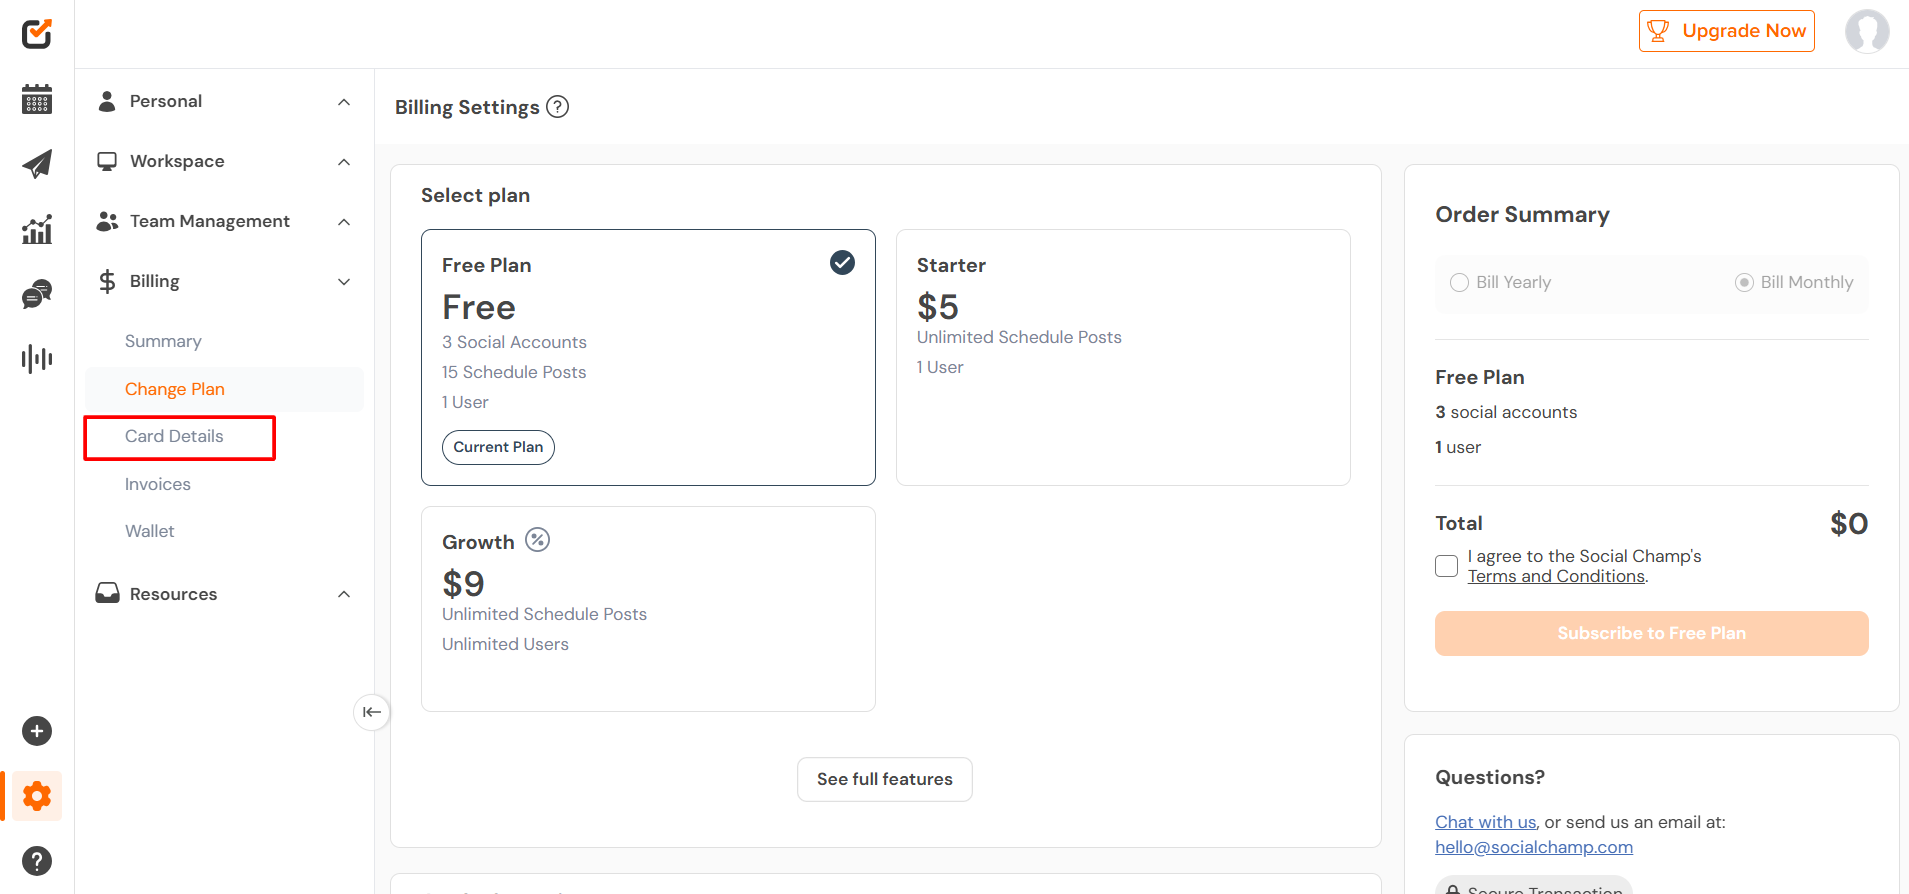Go to the Invoices menu item
Viewport: 1909px width, 894px height.
point(157,484)
